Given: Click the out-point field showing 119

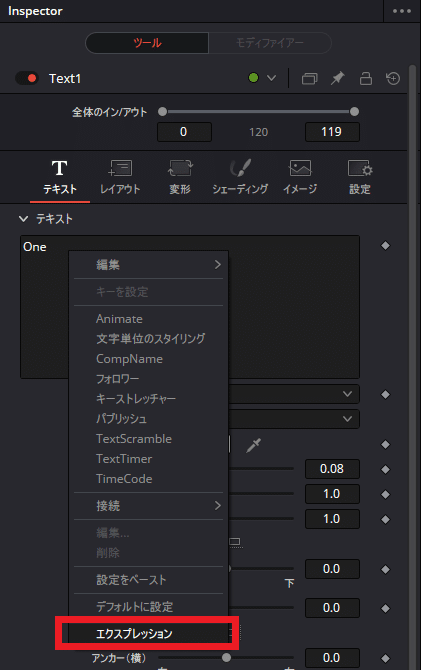Looking at the screenshot, I should click(x=332, y=132).
